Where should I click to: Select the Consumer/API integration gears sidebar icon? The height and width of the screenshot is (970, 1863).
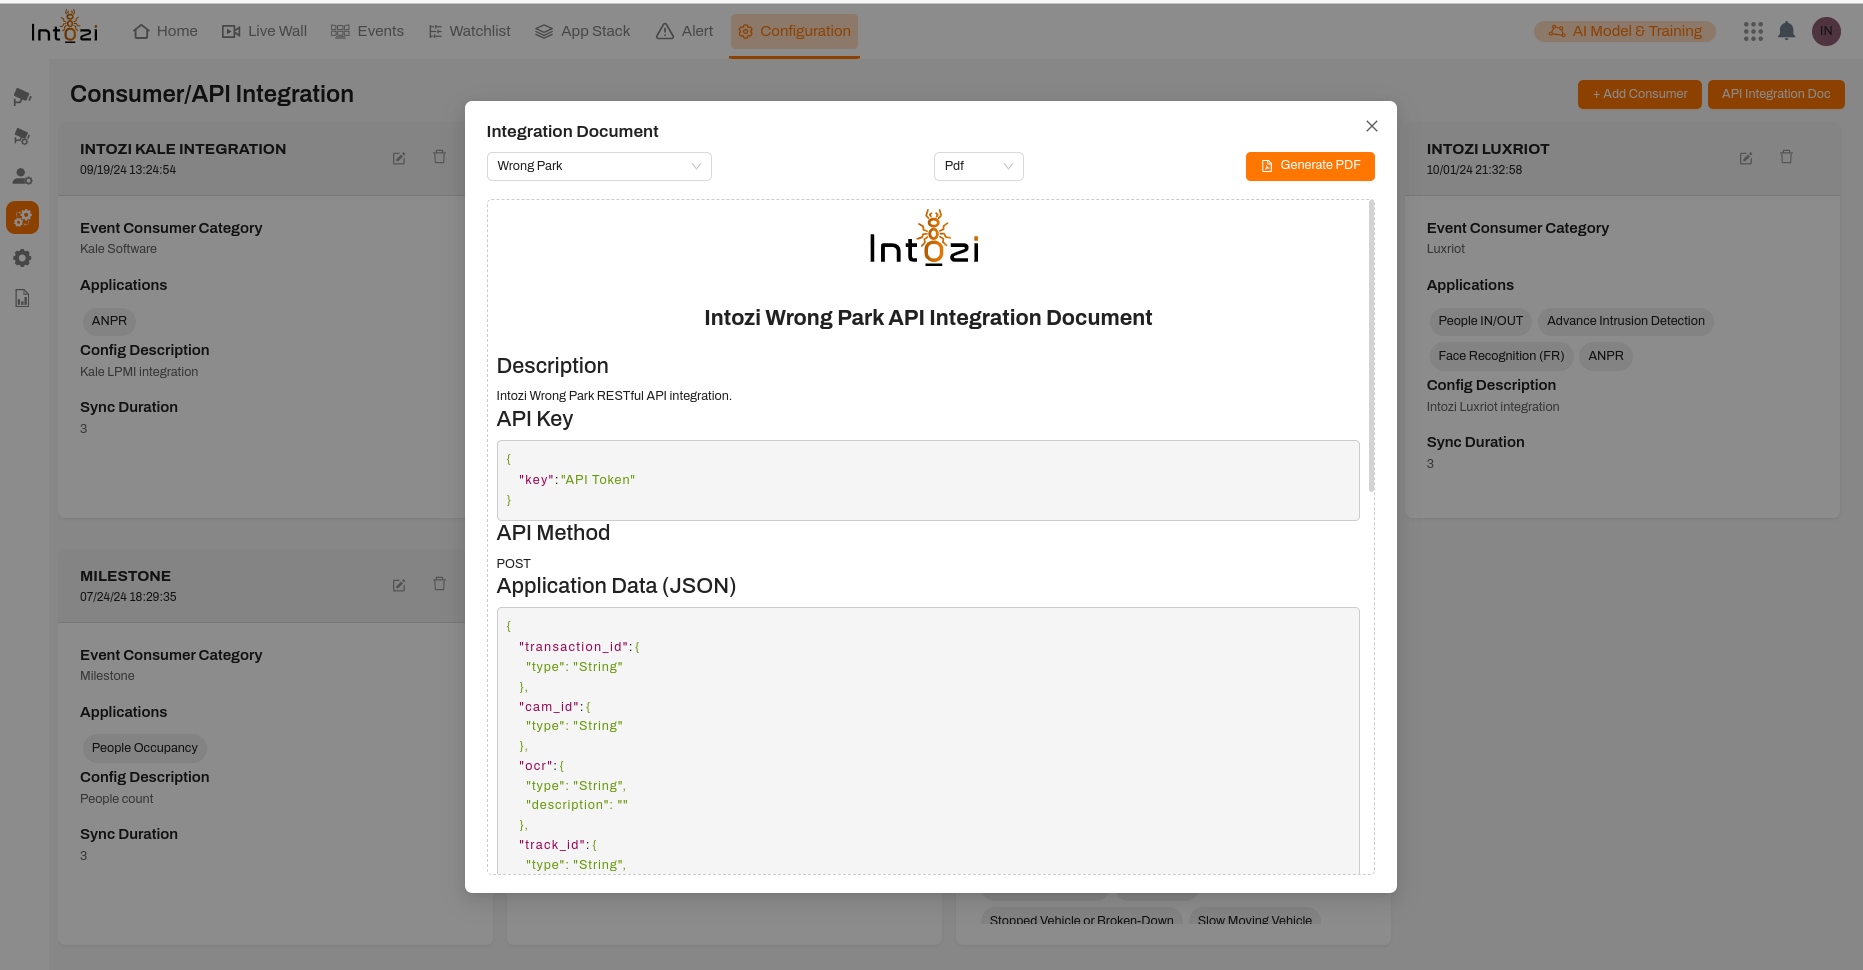(x=22, y=217)
